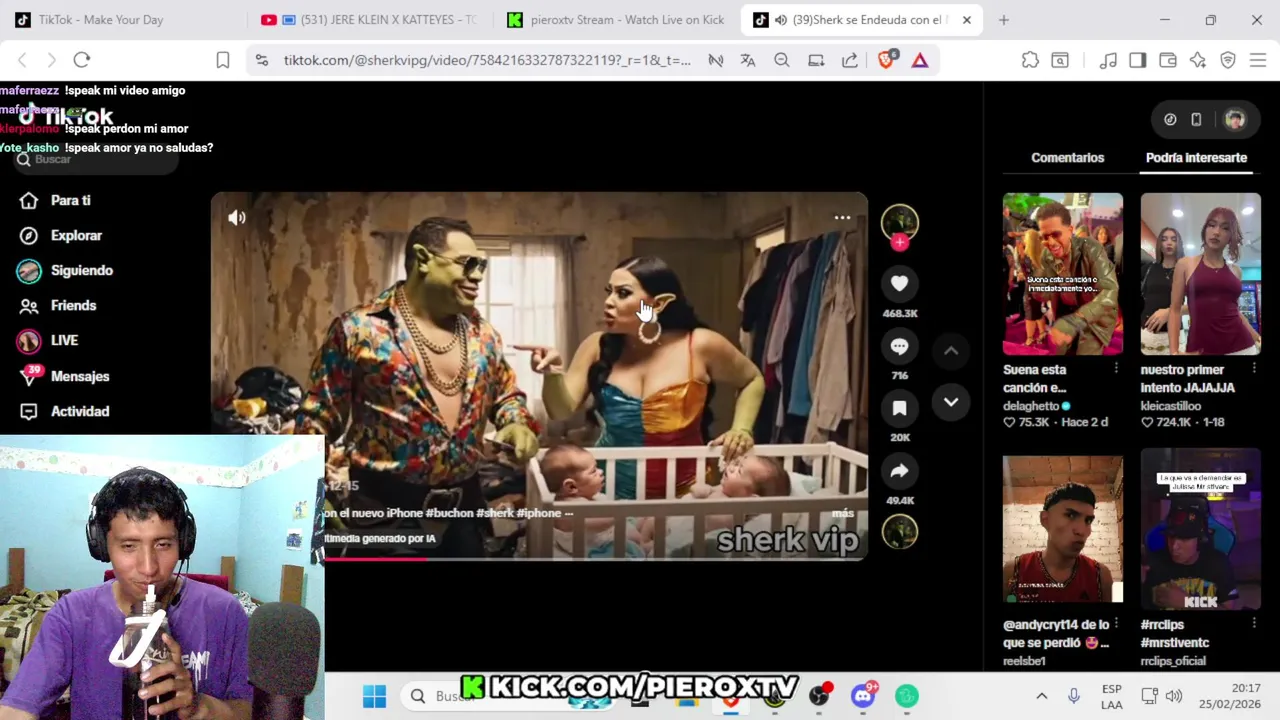Open browser wallet icon

[1167, 60]
